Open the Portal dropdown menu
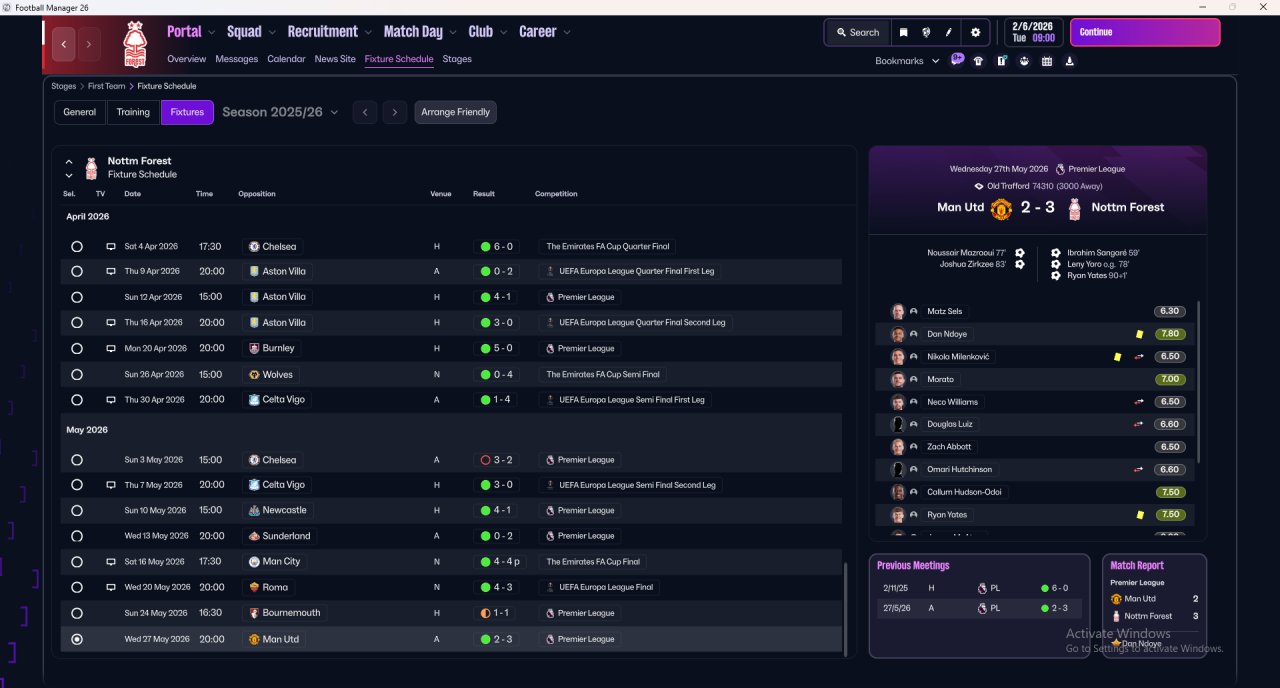1280x688 pixels. coord(191,32)
